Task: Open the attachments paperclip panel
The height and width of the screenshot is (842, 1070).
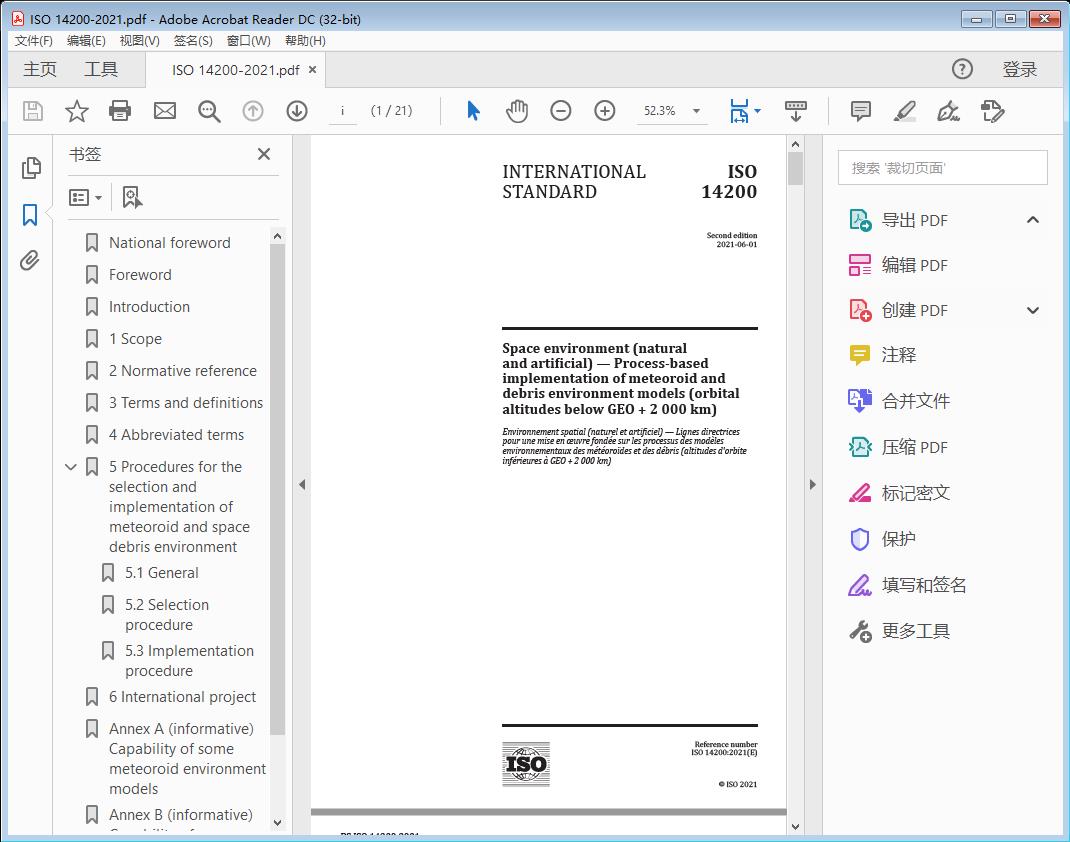Action: click(x=30, y=261)
